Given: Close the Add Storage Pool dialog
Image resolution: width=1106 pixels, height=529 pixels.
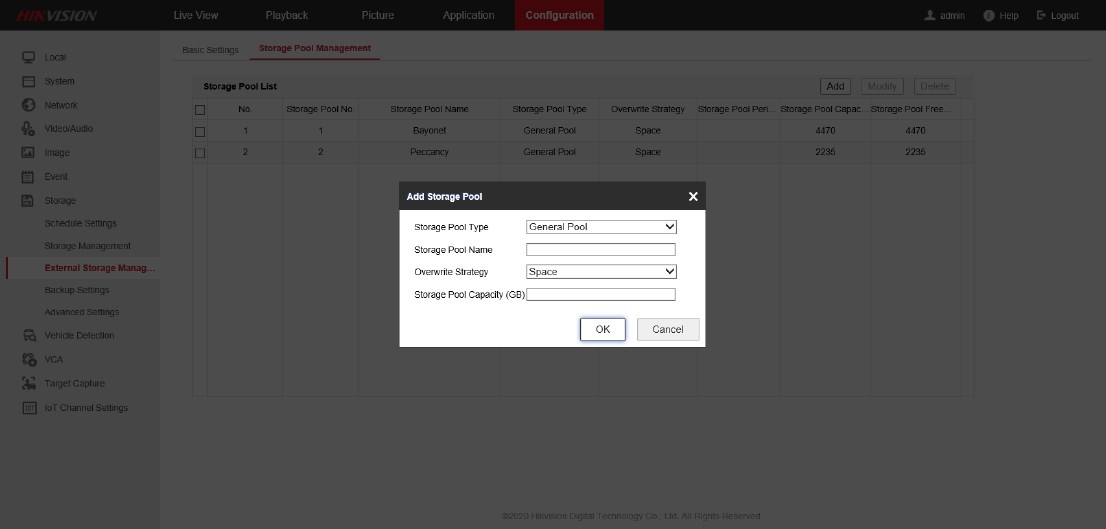Looking at the screenshot, I should (693, 197).
